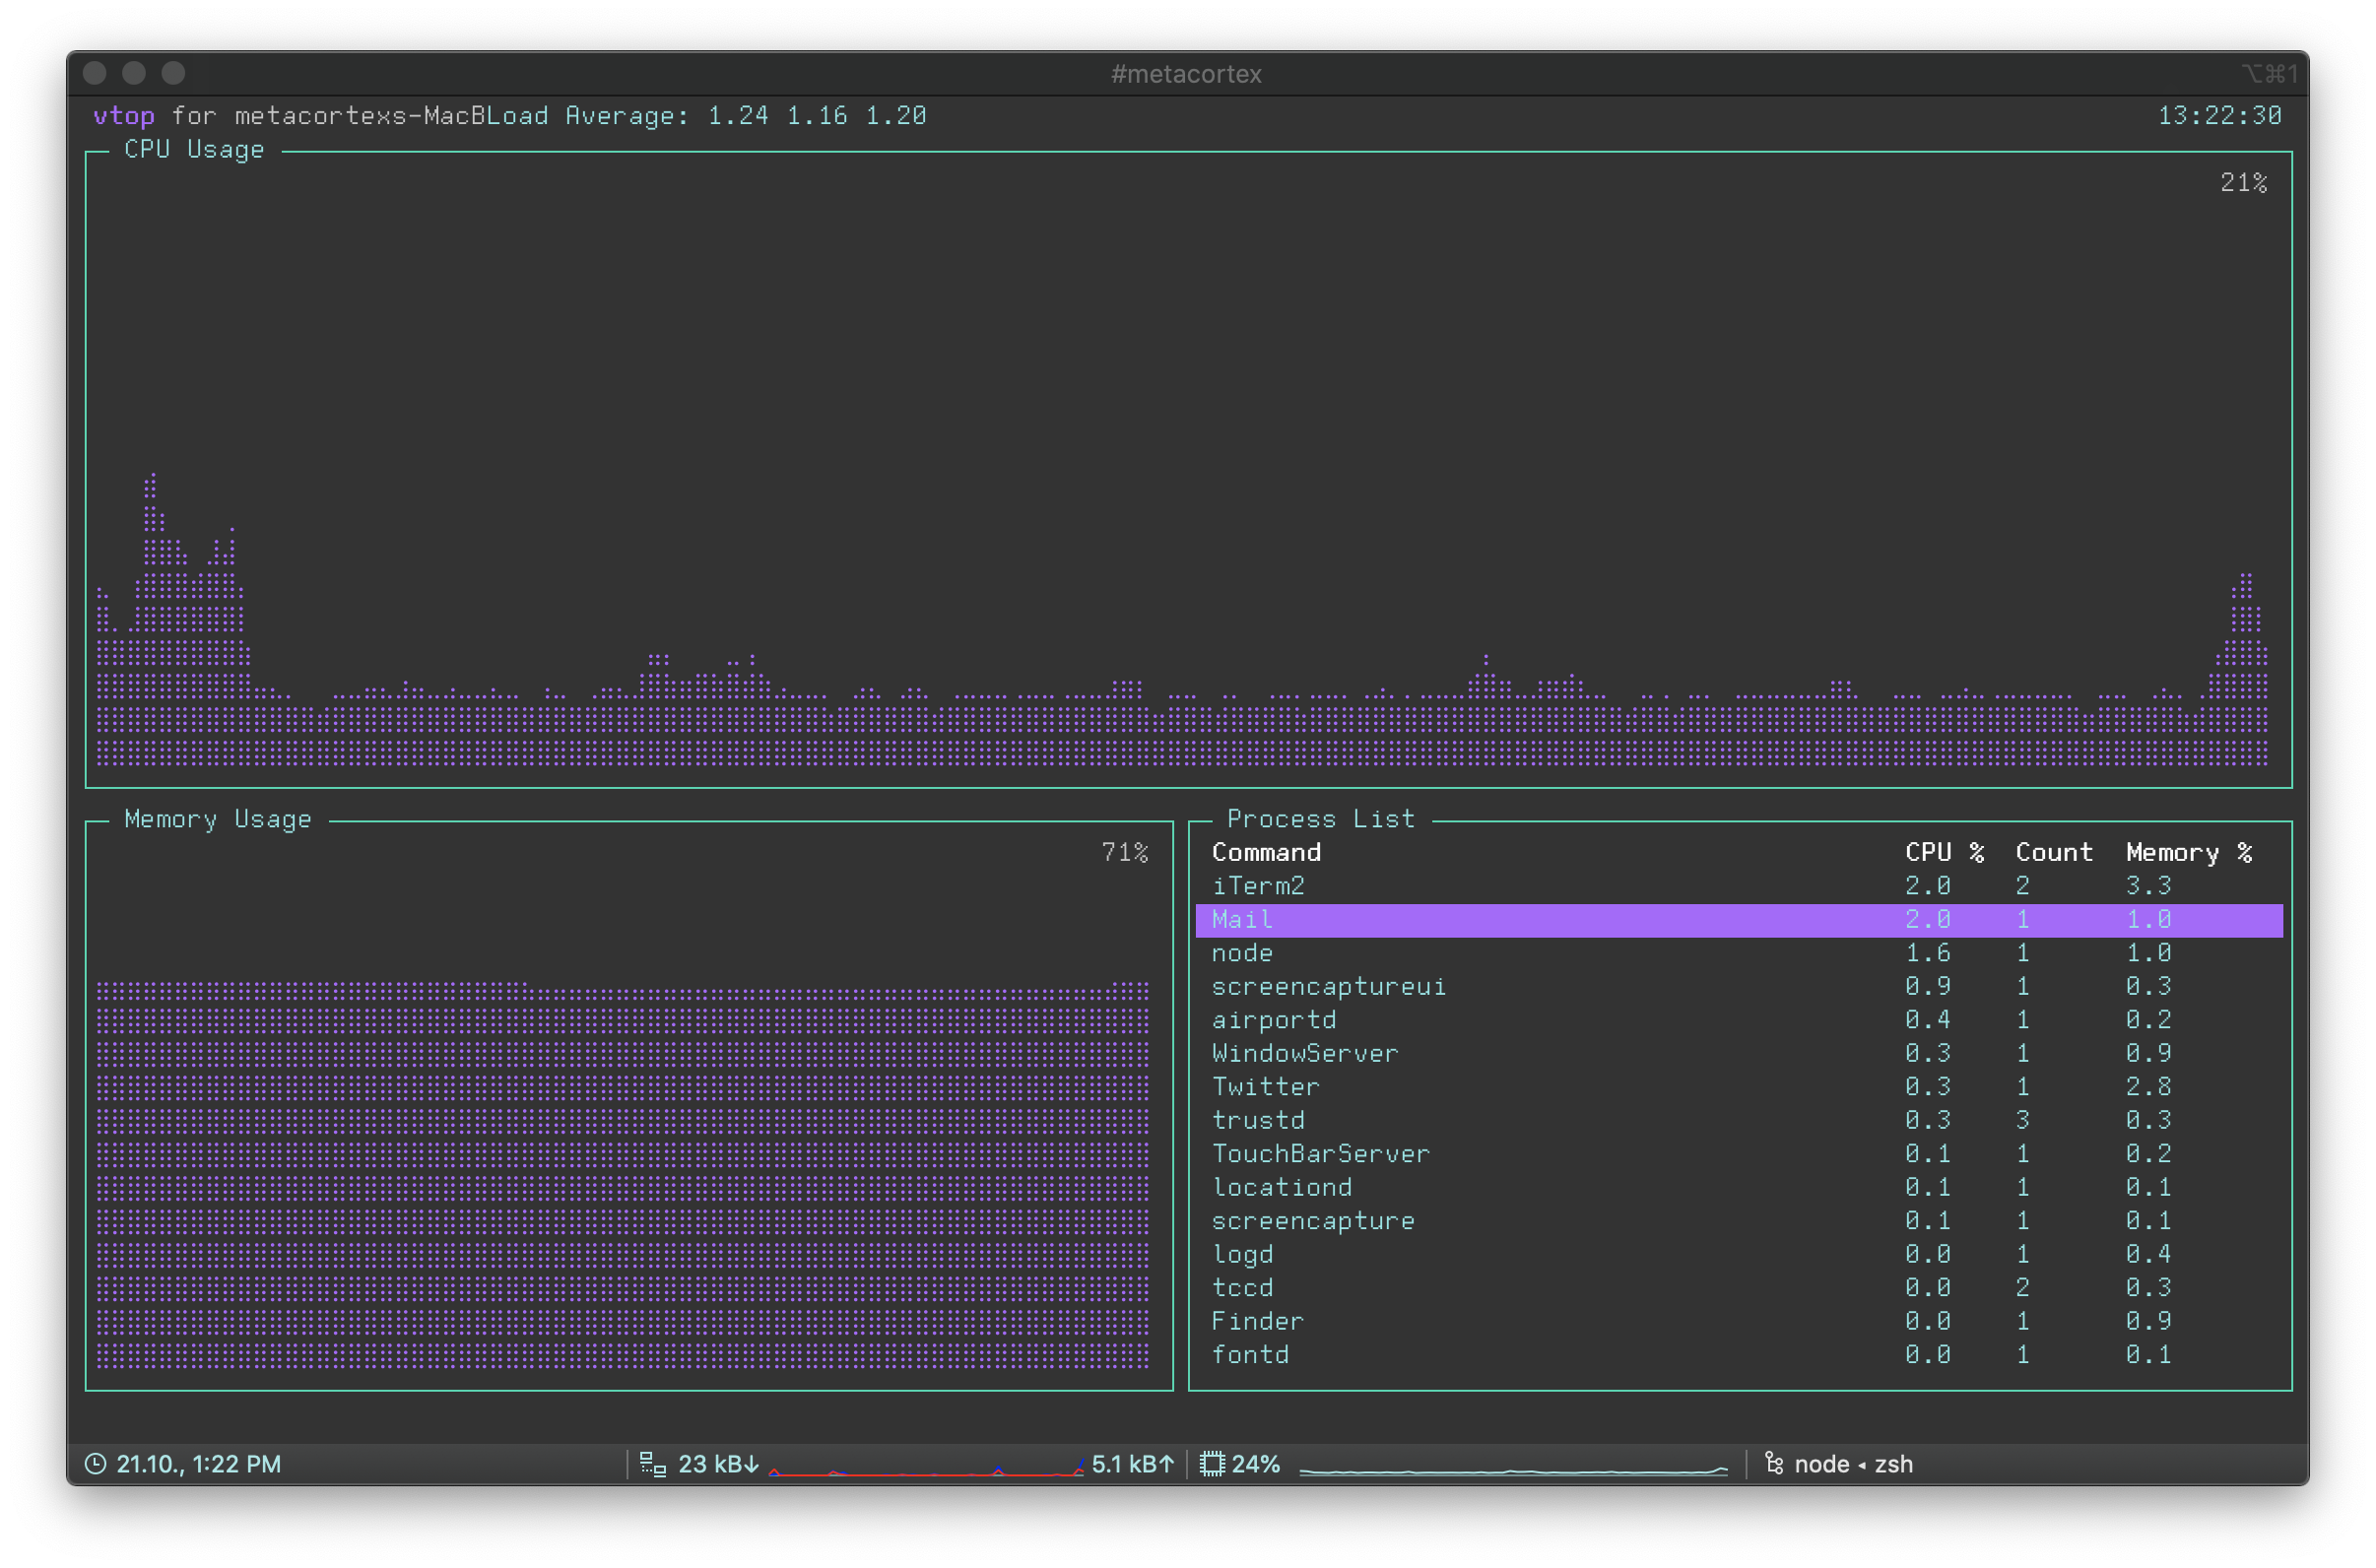Sort by the Memory % column header
The image size is (2376, 1568).
(x=2189, y=852)
